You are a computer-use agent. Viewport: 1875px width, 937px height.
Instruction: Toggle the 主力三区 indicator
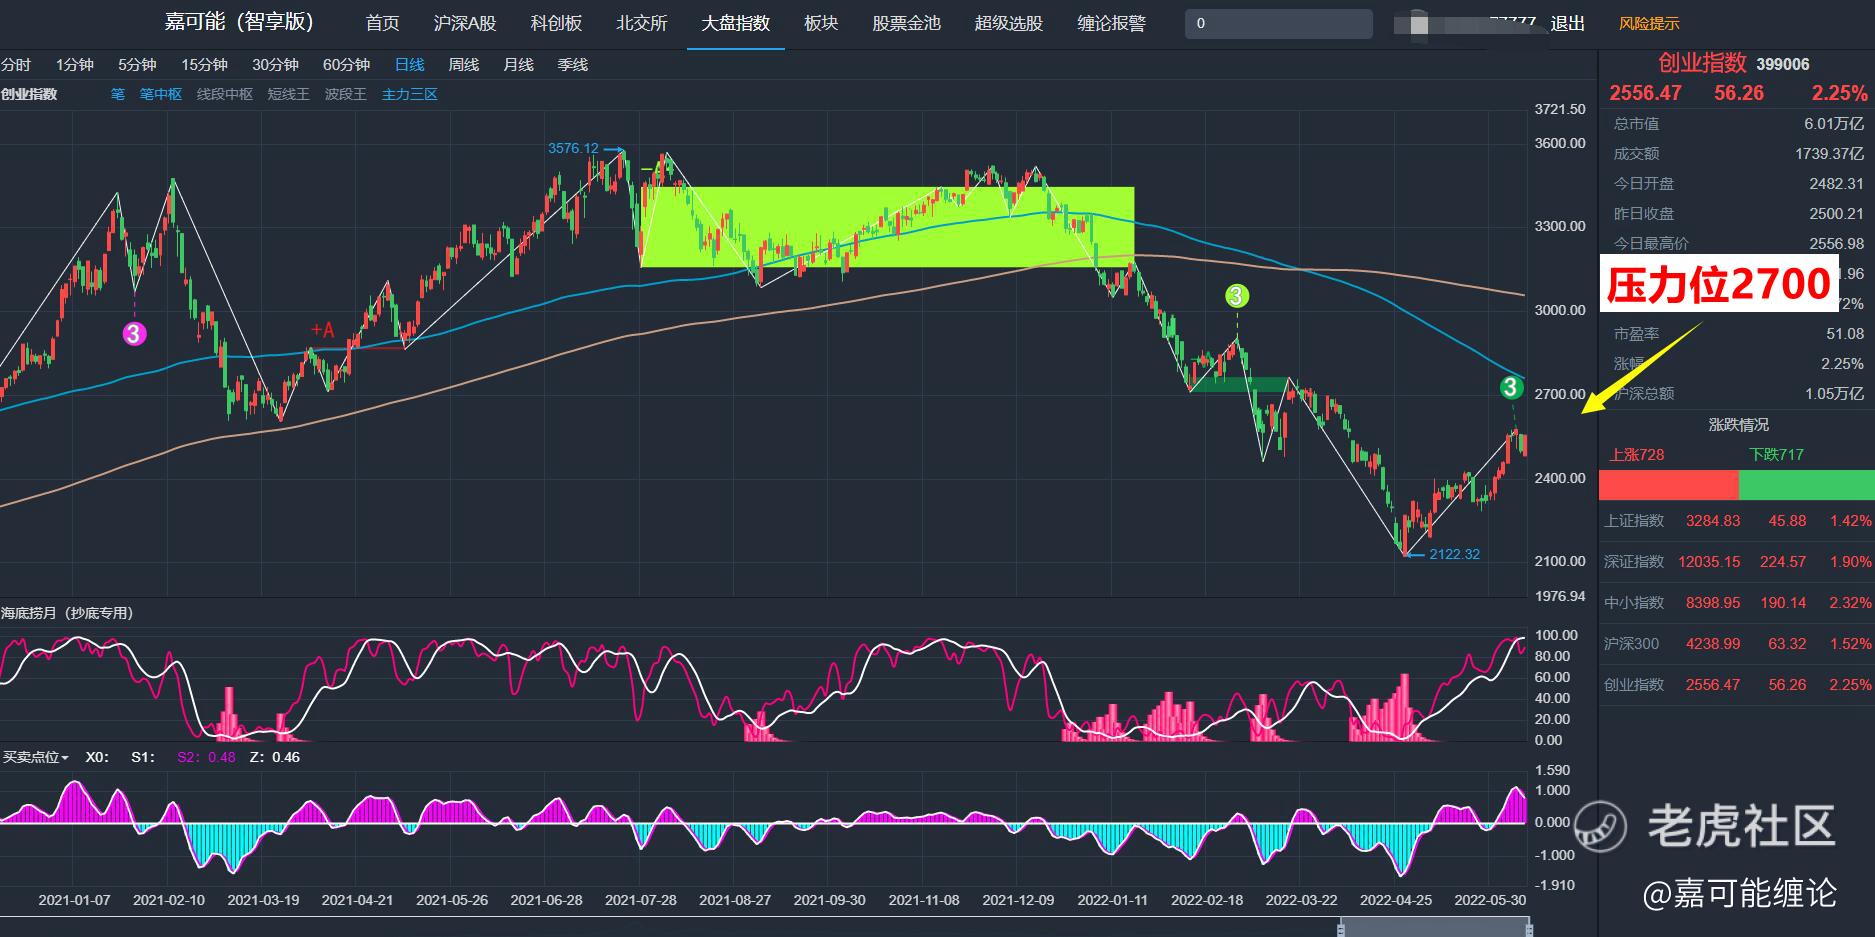(409, 94)
